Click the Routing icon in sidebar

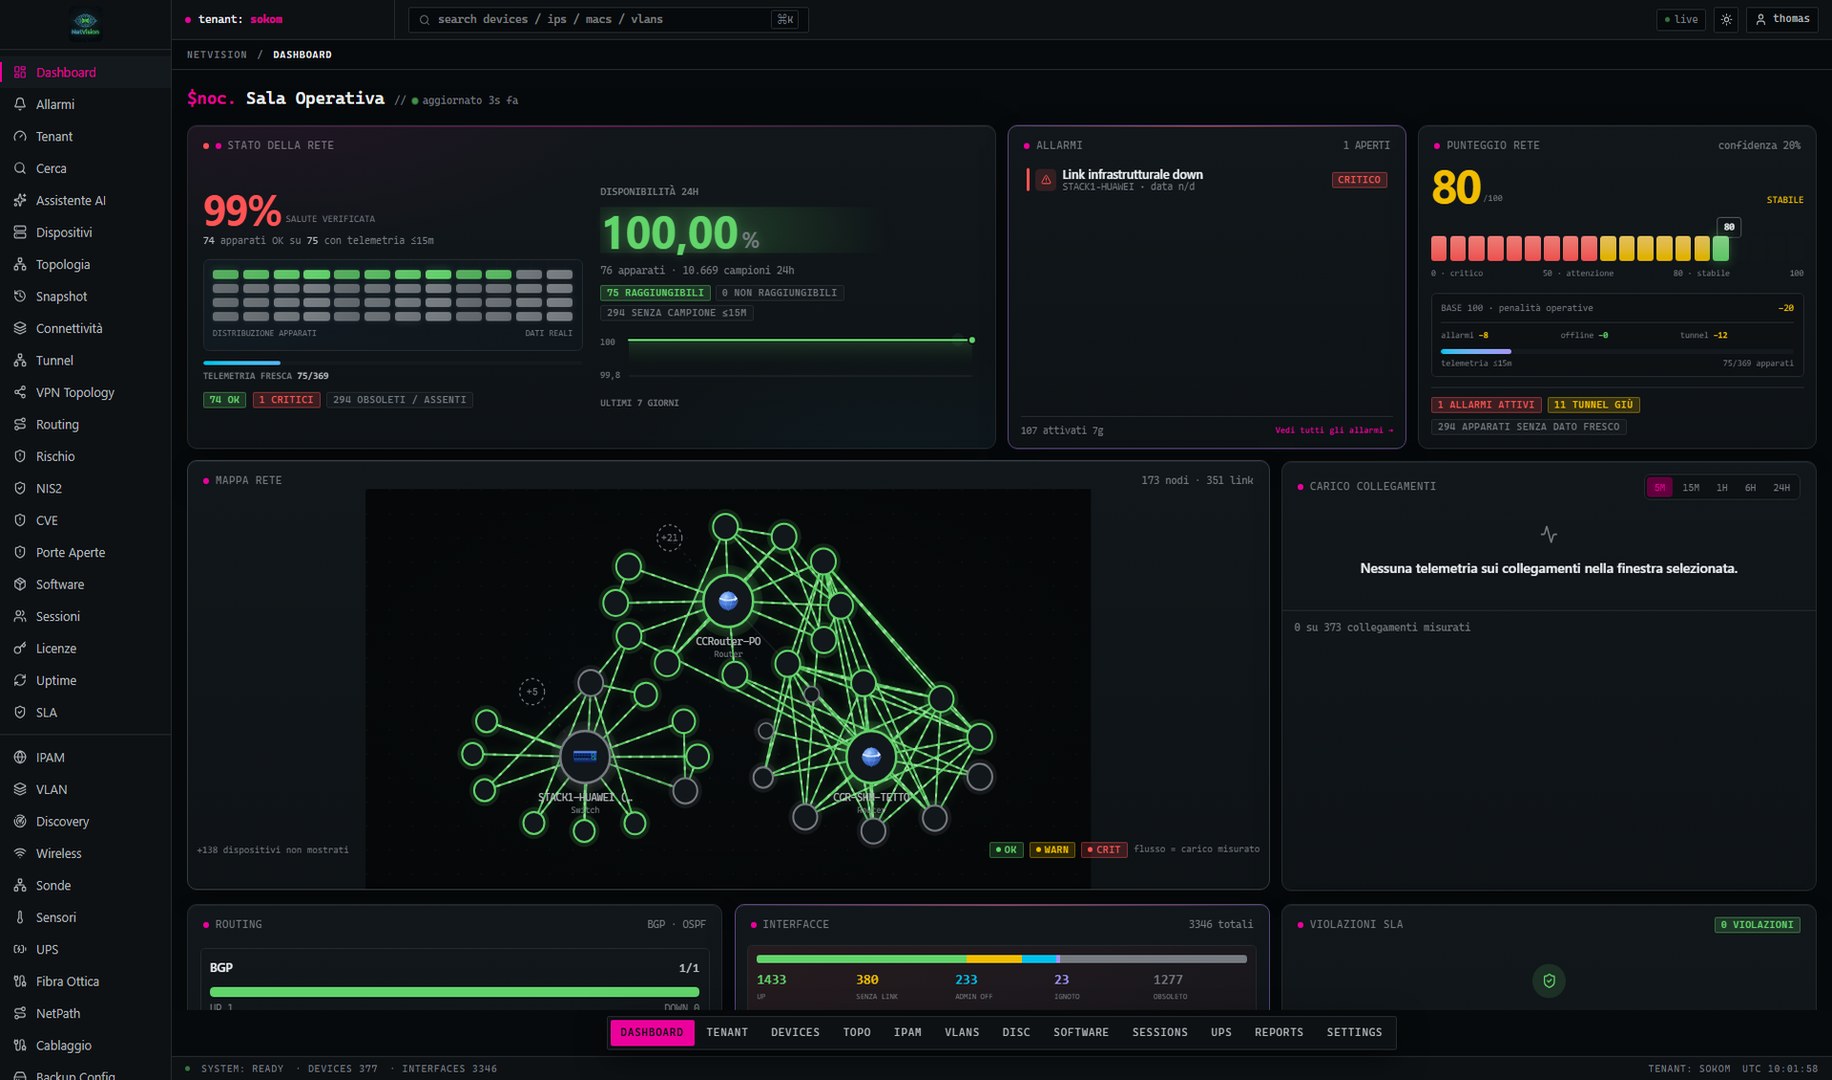click(20, 424)
